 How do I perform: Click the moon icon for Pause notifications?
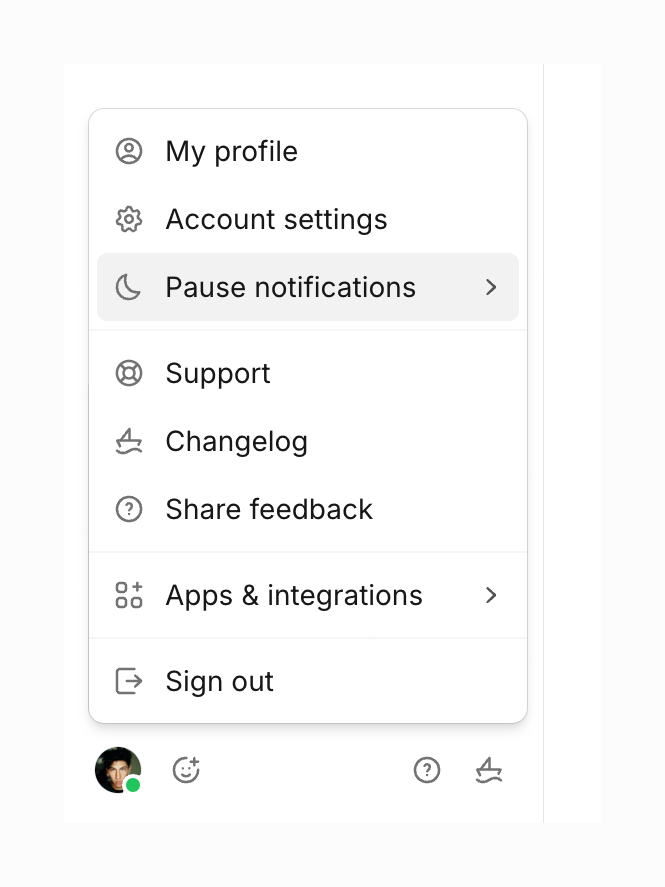[x=129, y=287]
